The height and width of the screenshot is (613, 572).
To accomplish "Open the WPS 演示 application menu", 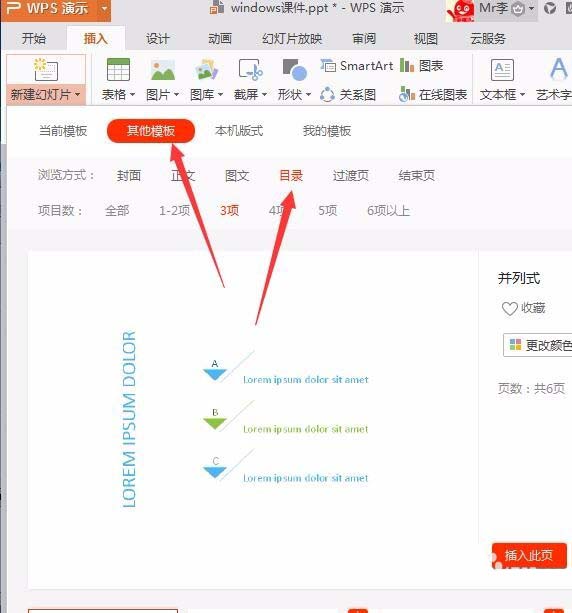I will tap(49, 9).
